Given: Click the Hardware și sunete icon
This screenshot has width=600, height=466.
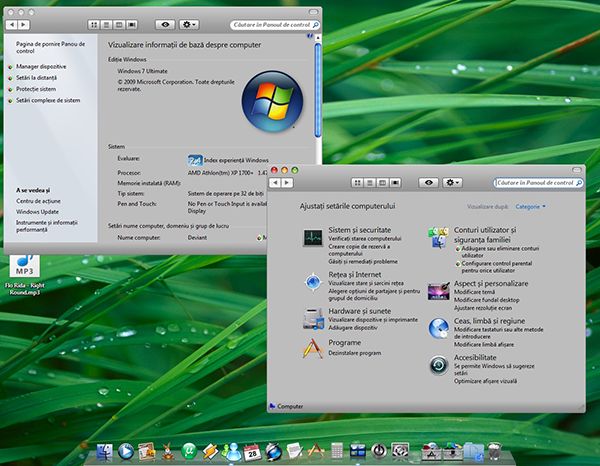Looking at the screenshot, I should click(313, 318).
